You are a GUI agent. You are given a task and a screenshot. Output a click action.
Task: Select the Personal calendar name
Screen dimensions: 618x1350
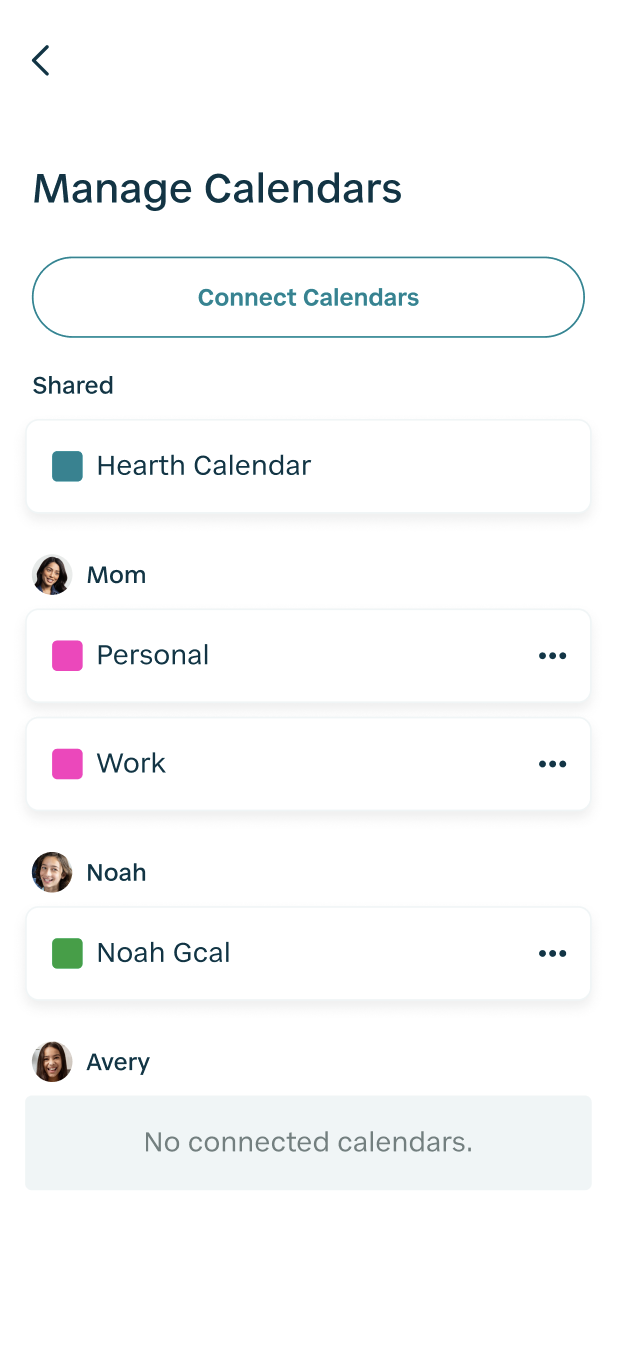coord(153,656)
